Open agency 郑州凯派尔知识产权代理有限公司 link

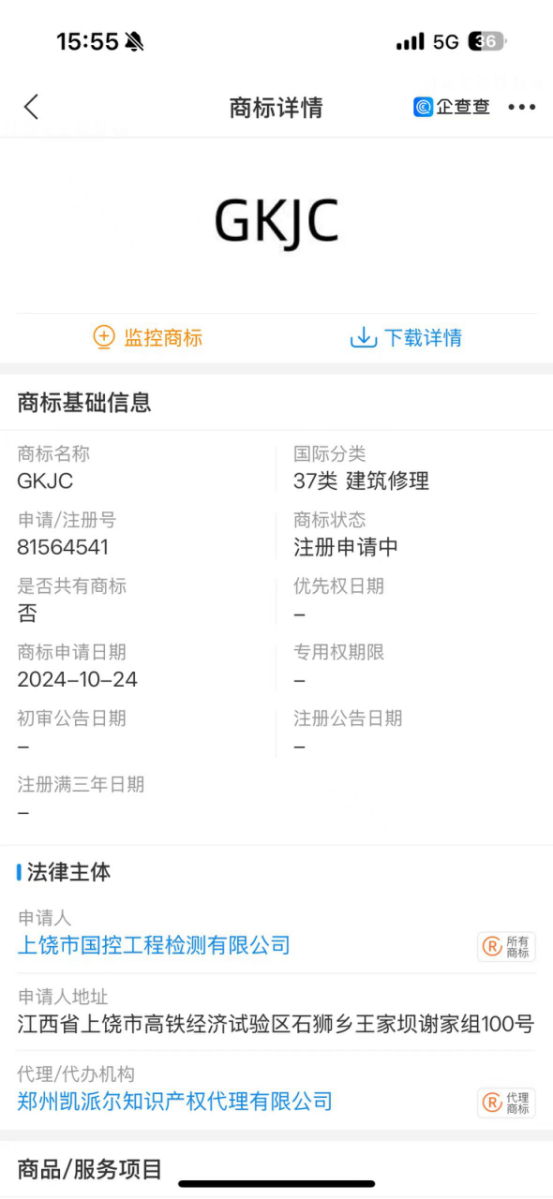[x=174, y=1101]
